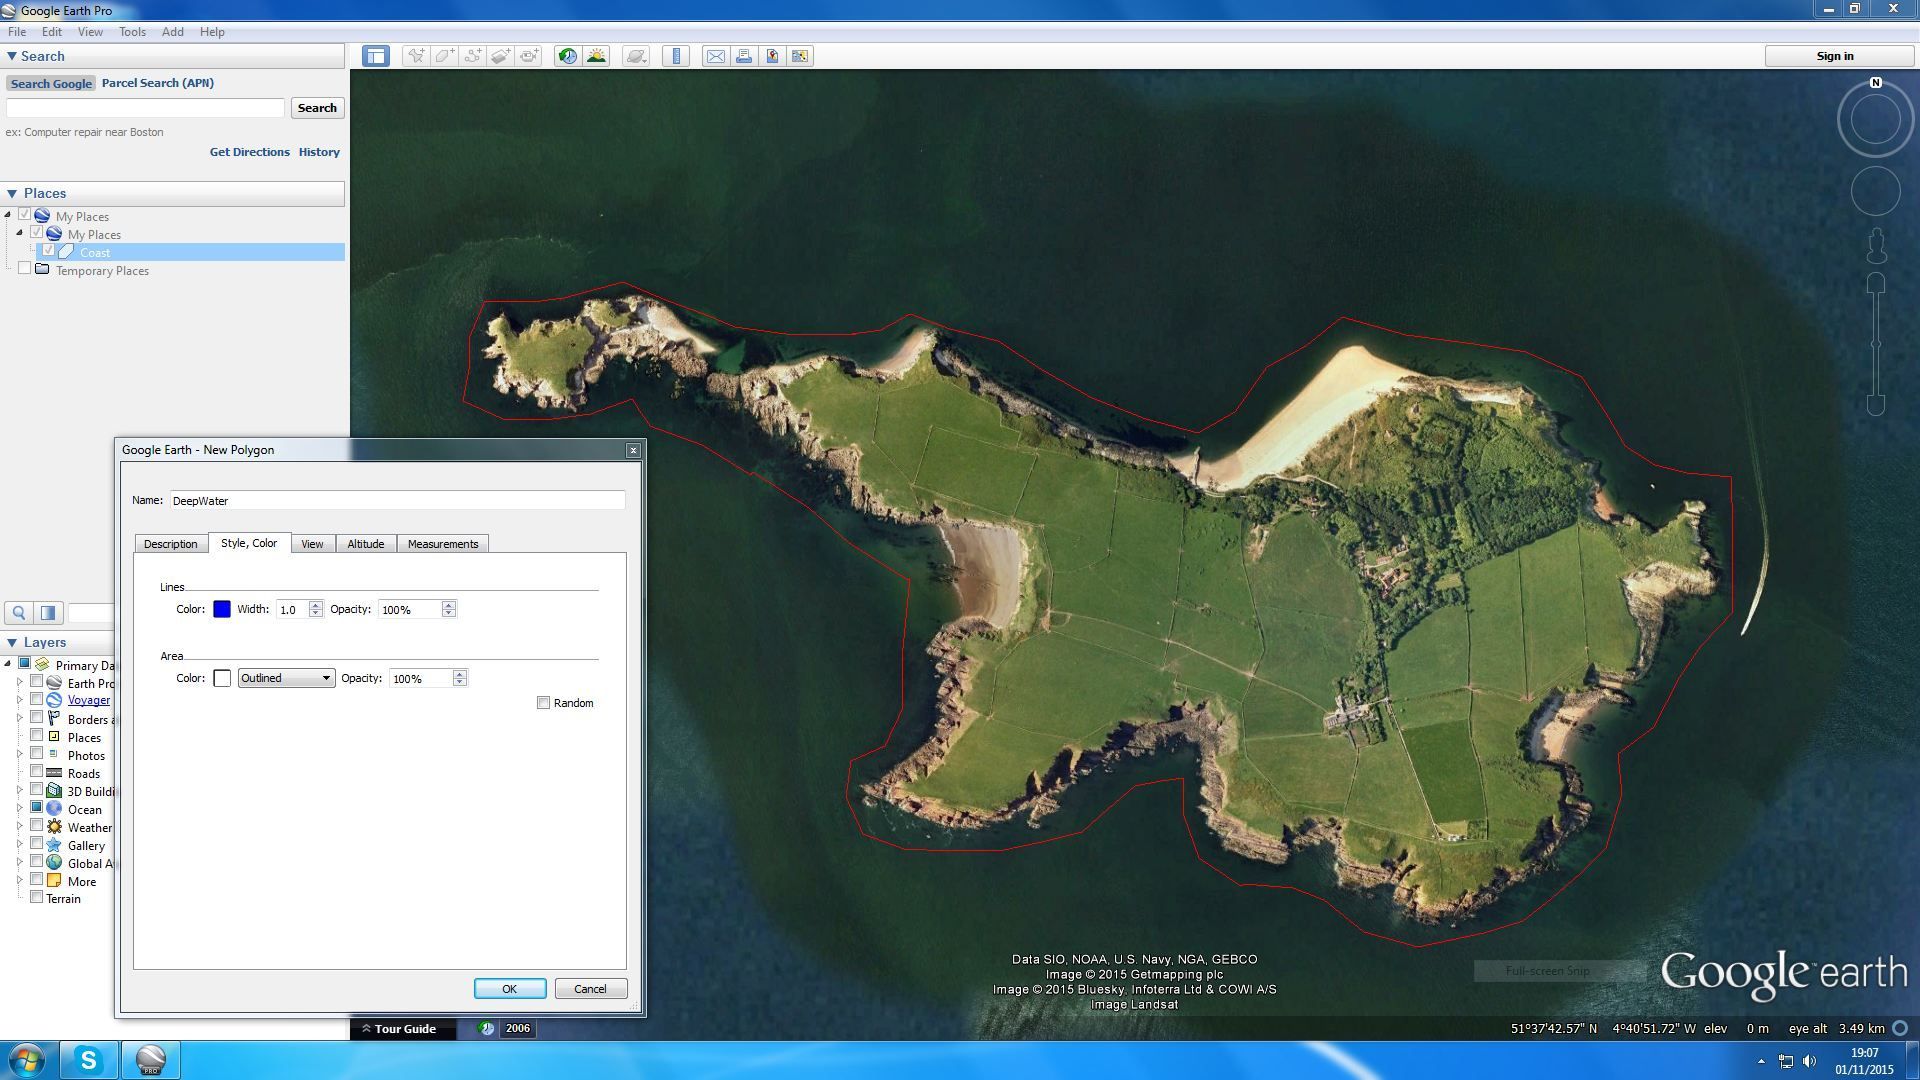This screenshot has width=1920, height=1080.
Task: Select the Ruler tool
Action: click(x=676, y=56)
